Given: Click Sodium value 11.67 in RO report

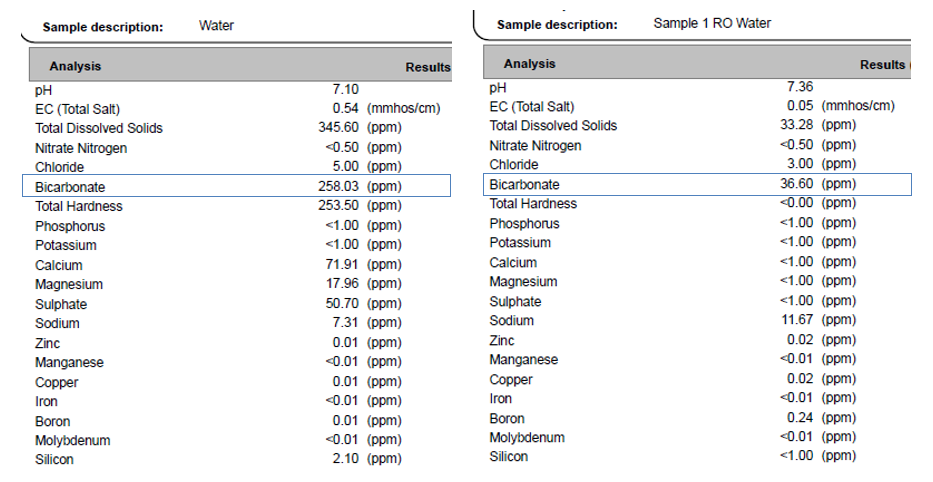Looking at the screenshot, I should point(797,320).
